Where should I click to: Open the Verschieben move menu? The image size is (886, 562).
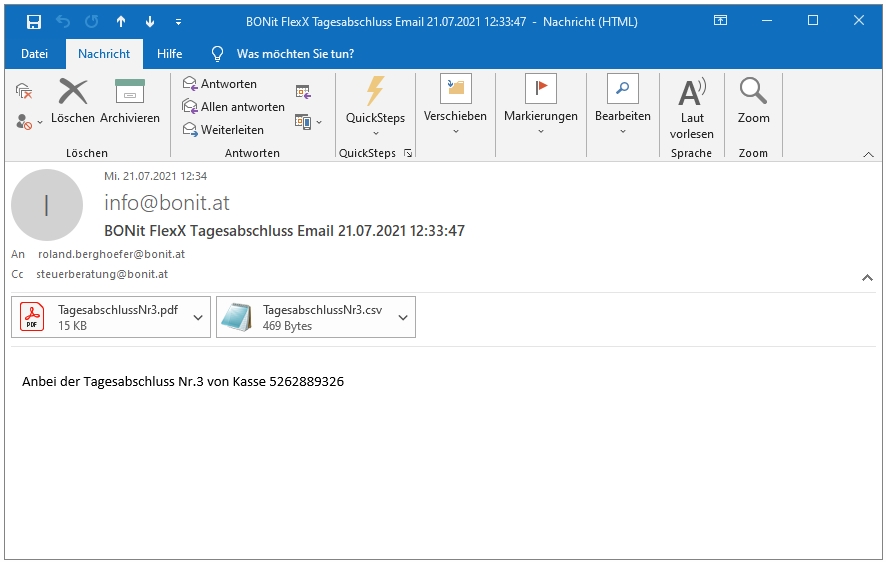(455, 105)
